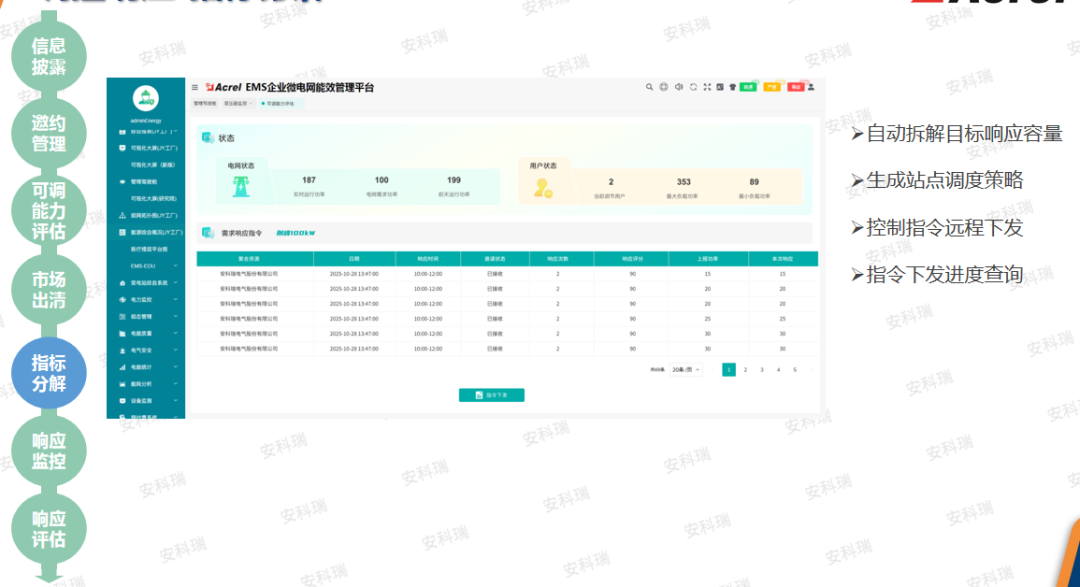The width and height of the screenshot is (1080, 587).
Task: Click the 187 real-time power value
Action: [309, 180]
